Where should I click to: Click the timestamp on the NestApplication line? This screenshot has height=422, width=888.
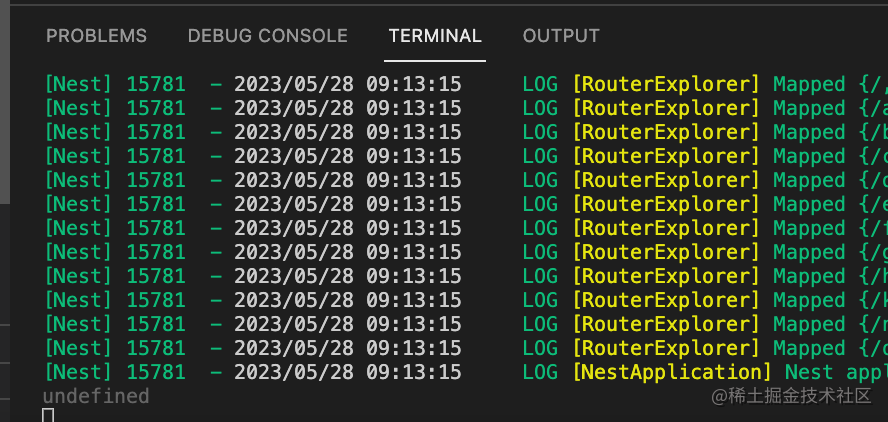tap(347, 372)
